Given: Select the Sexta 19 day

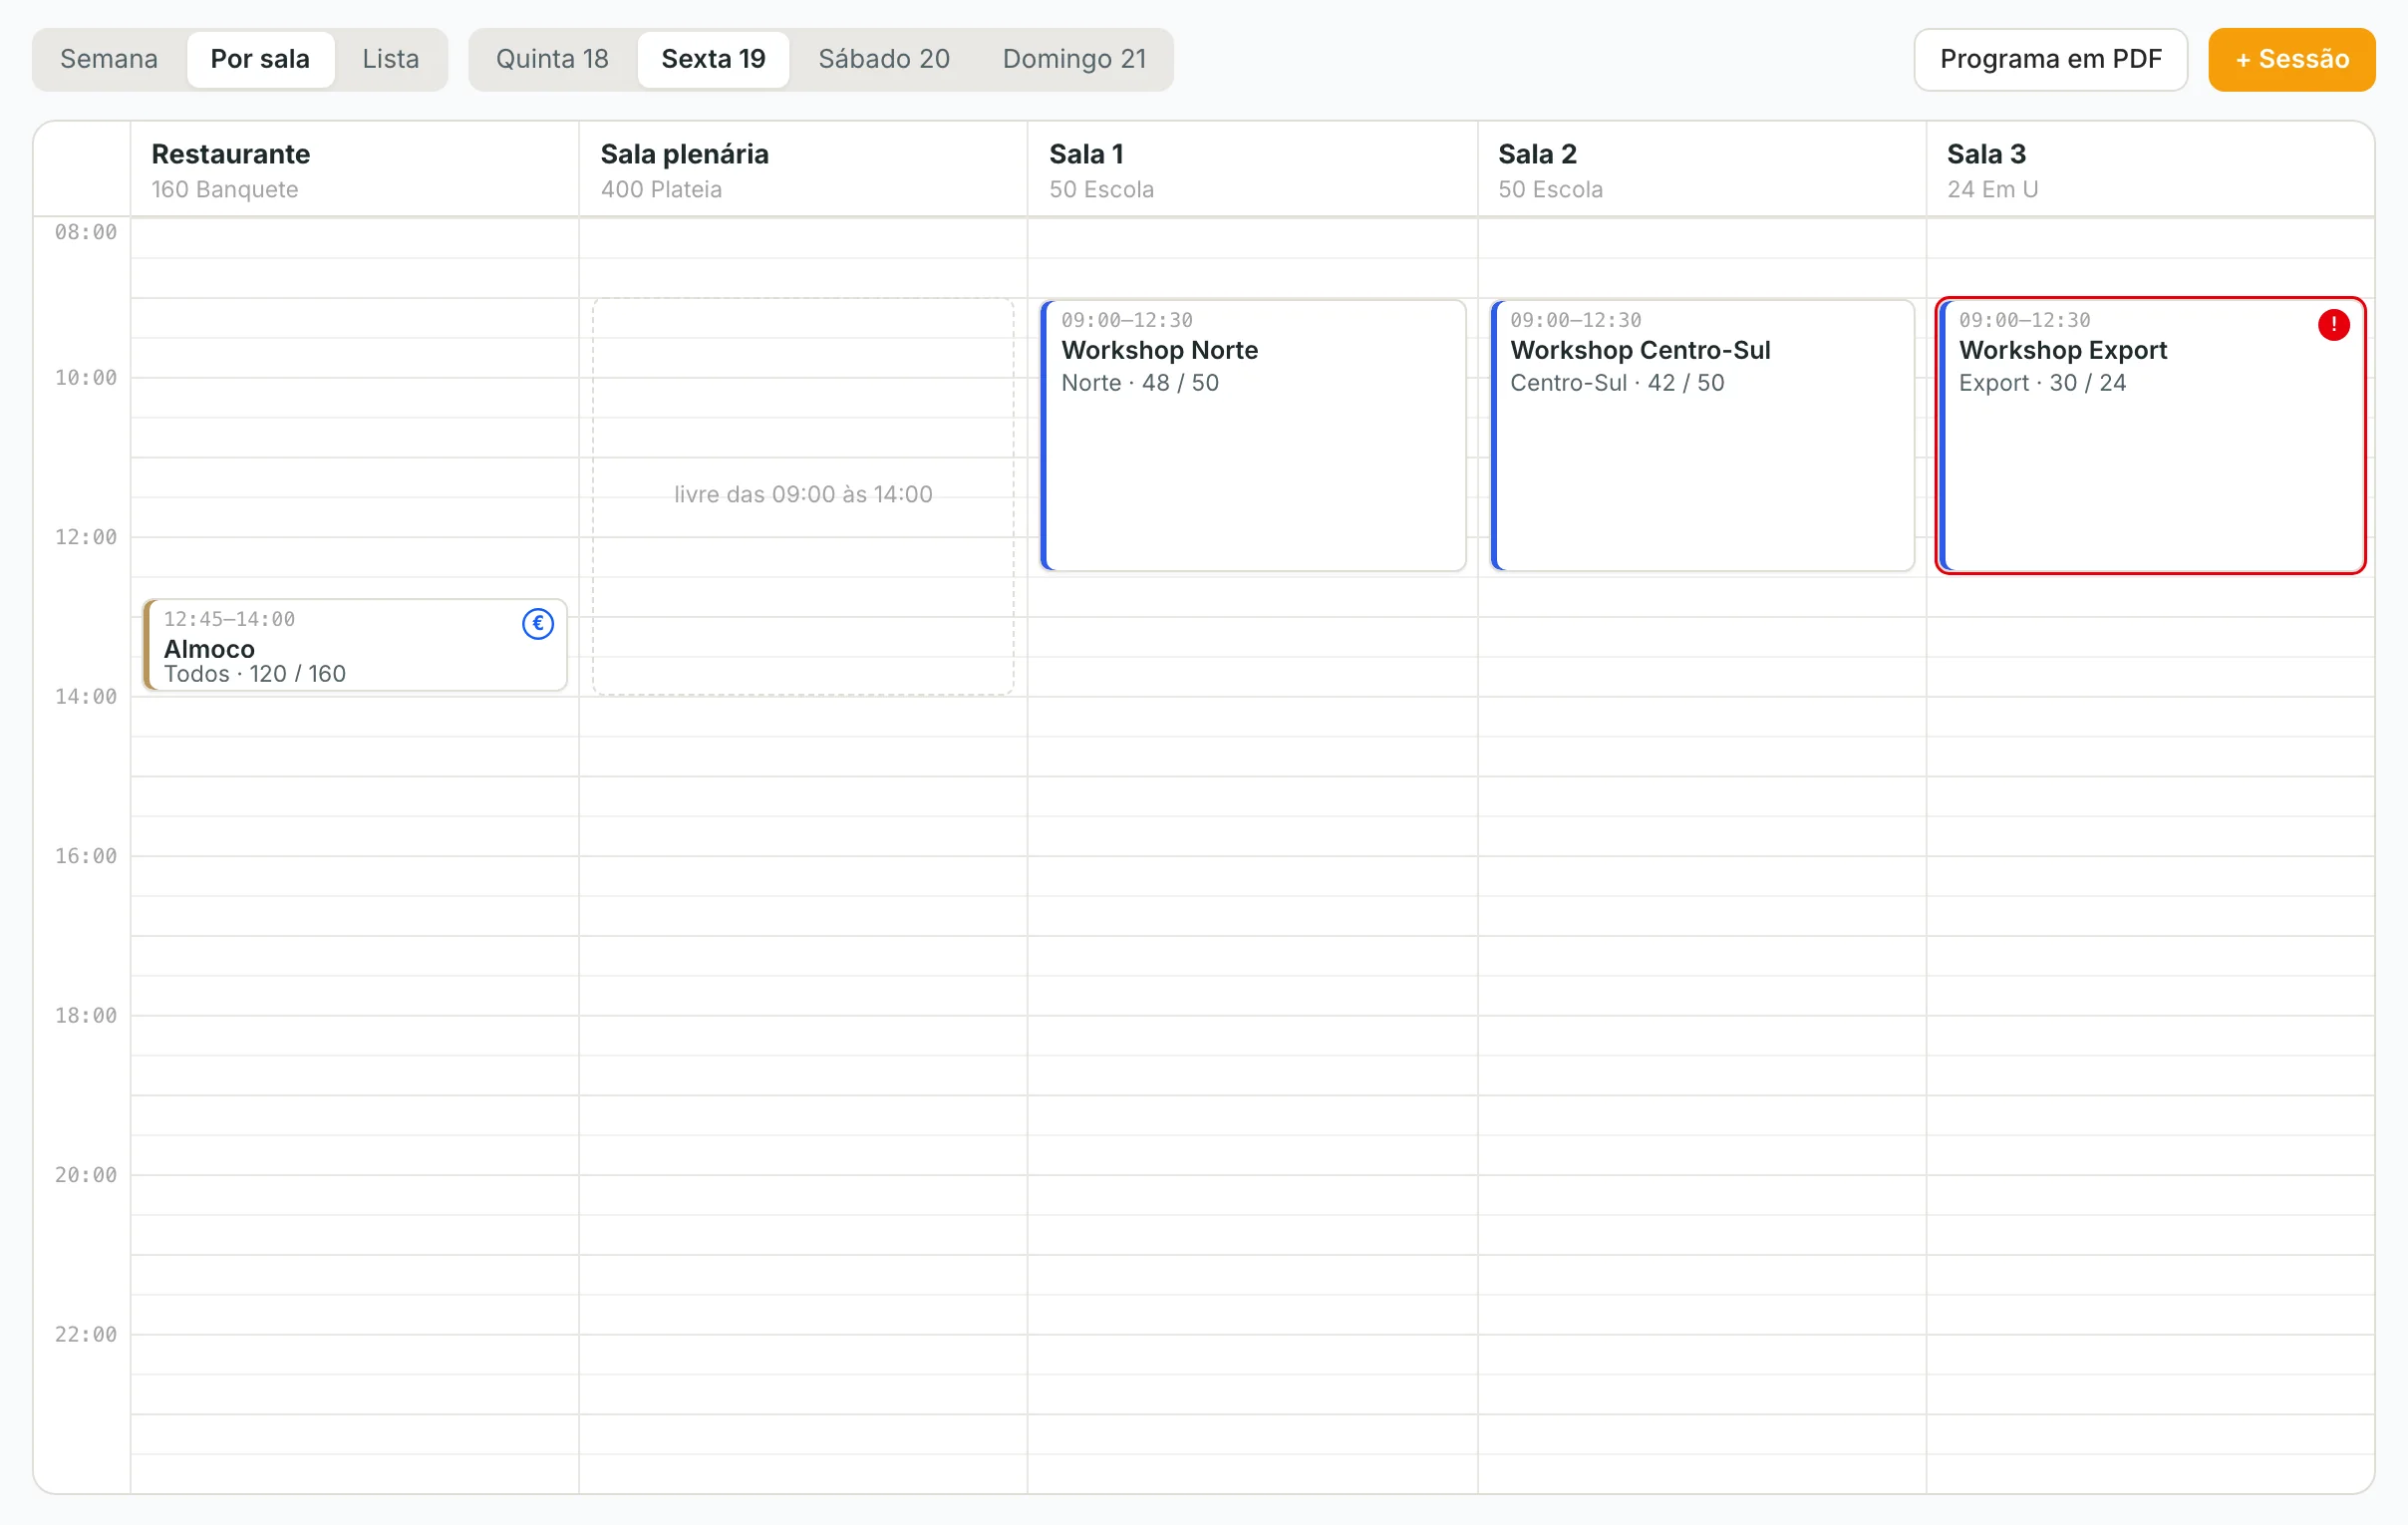Looking at the screenshot, I should click(714, 59).
